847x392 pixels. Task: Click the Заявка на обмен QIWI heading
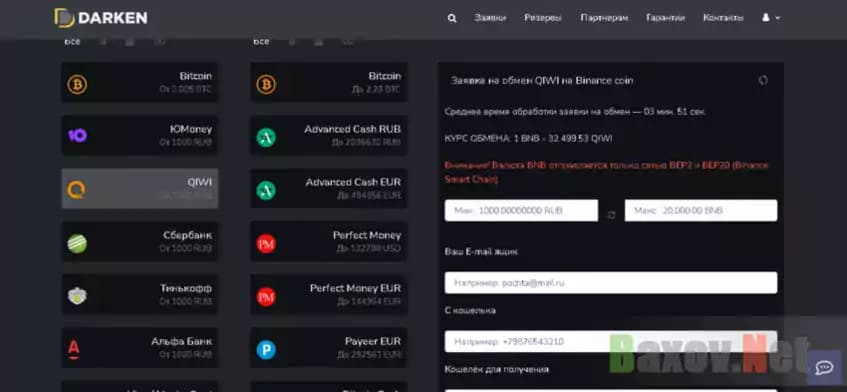pyautogui.click(x=542, y=80)
